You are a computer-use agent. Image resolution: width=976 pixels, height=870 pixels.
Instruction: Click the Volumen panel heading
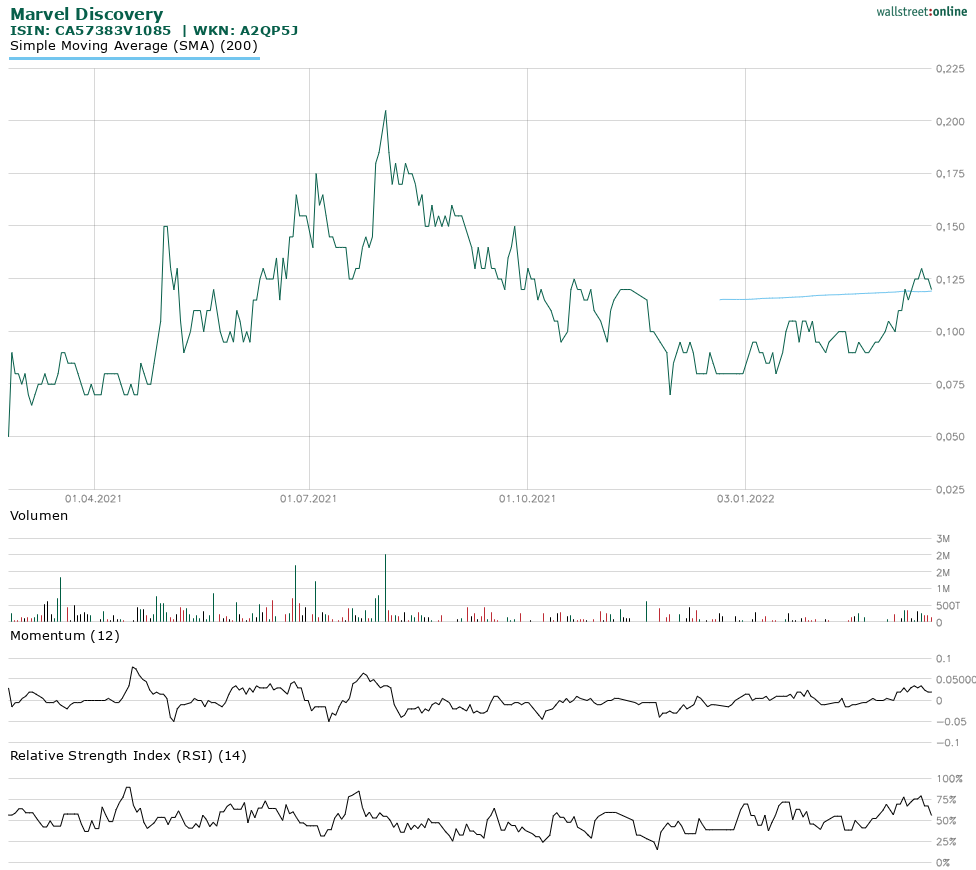[x=39, y=515]
